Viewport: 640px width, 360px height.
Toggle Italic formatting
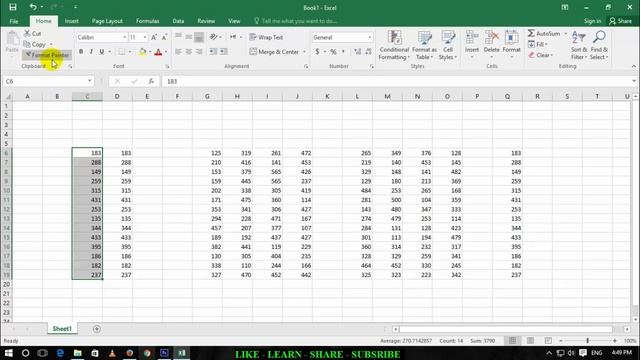click(91, 51)
